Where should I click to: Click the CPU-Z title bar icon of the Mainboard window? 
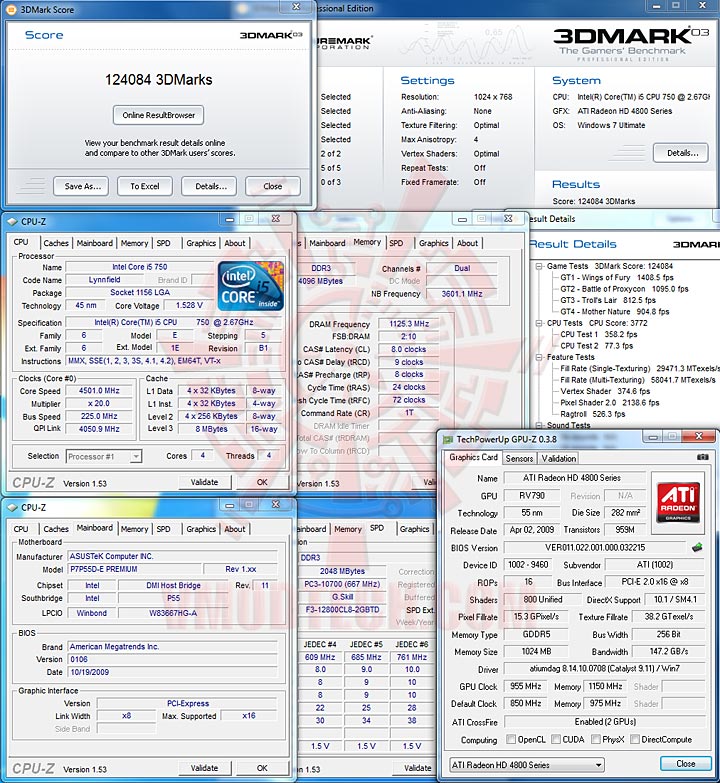tap(12, 507)
